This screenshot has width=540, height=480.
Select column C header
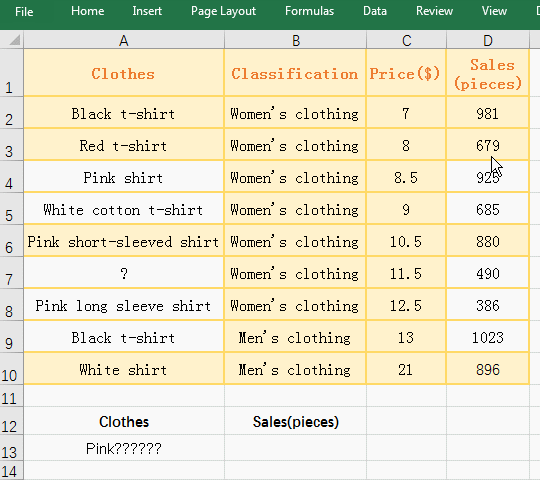(x=406, y=40)
